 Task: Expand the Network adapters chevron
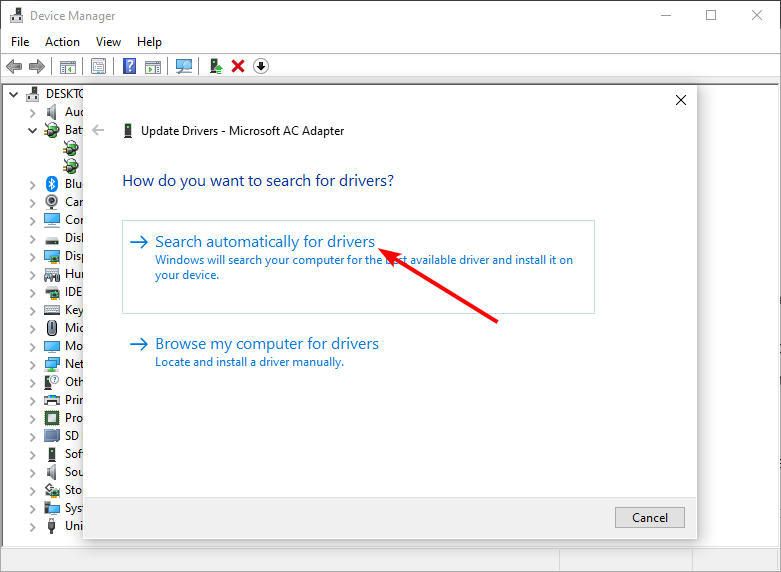coord(33,365)
